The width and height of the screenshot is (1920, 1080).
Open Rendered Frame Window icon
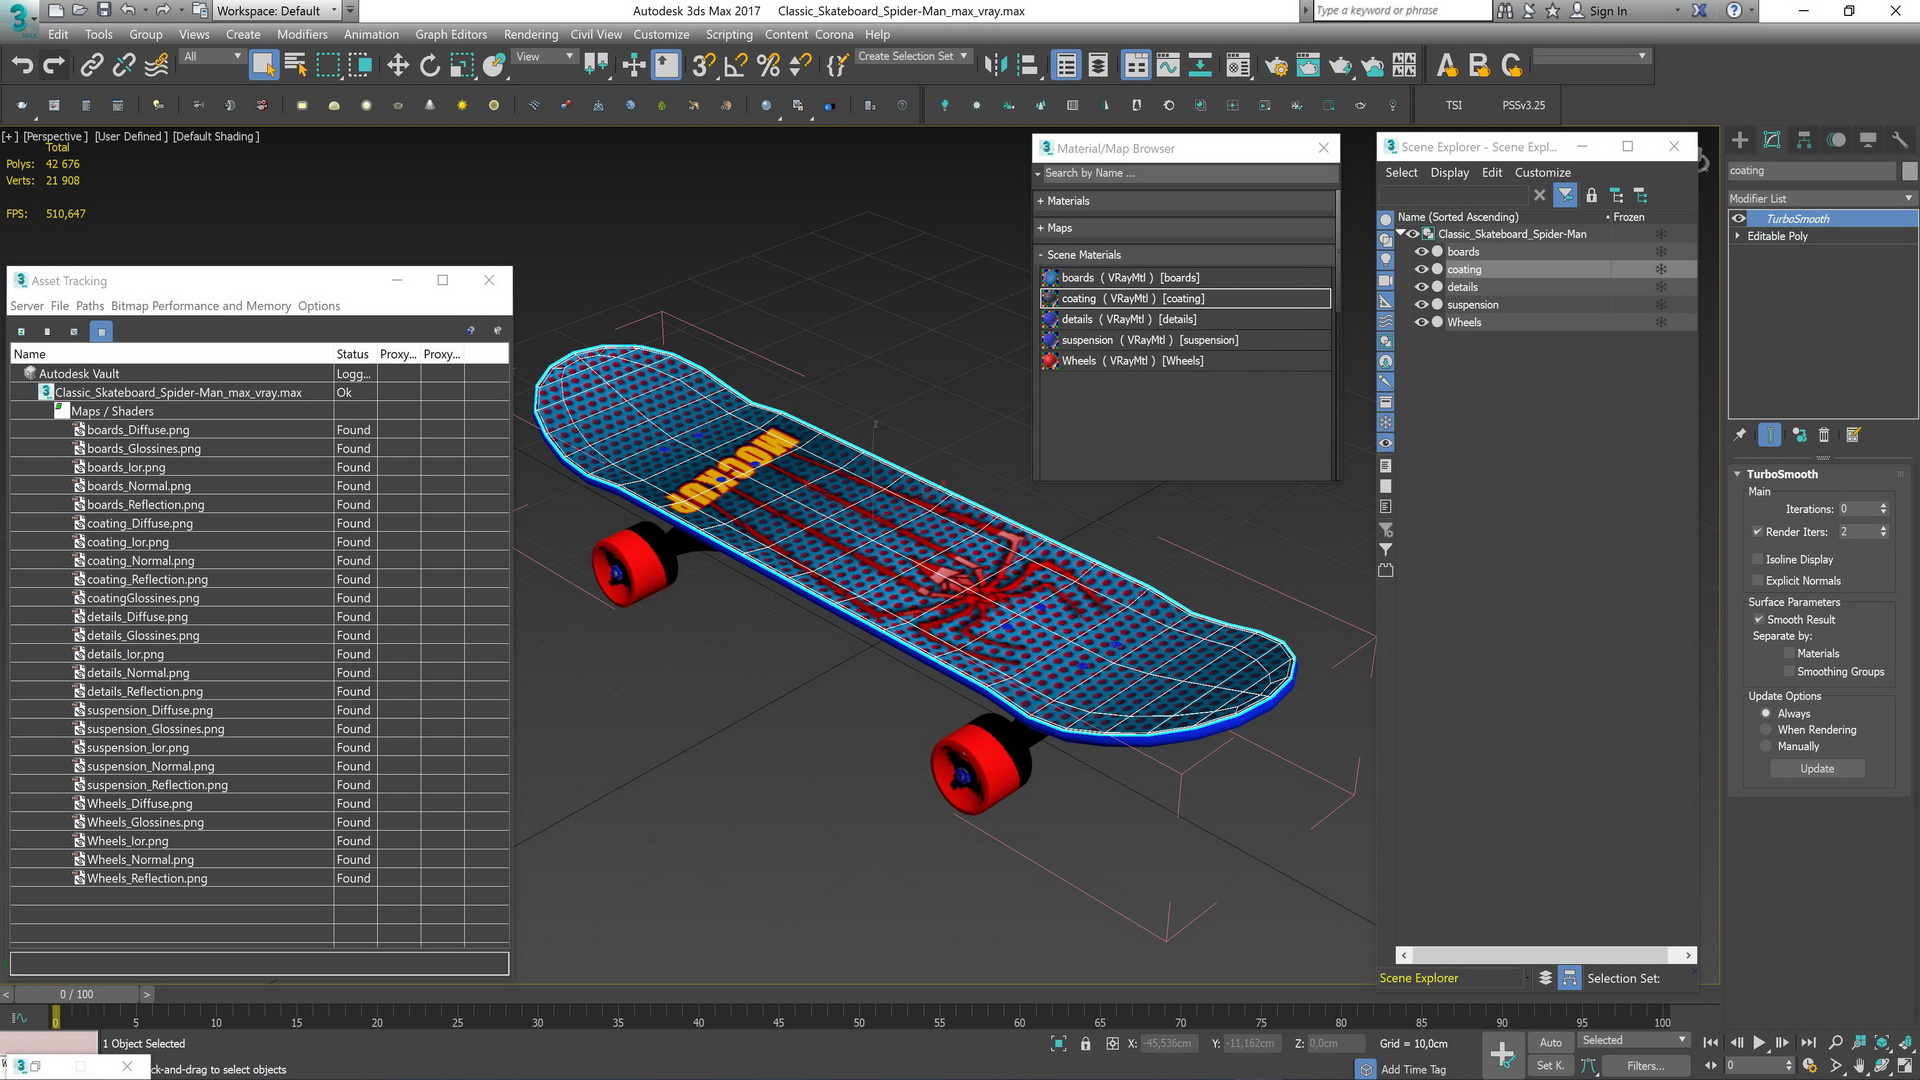1308,66
